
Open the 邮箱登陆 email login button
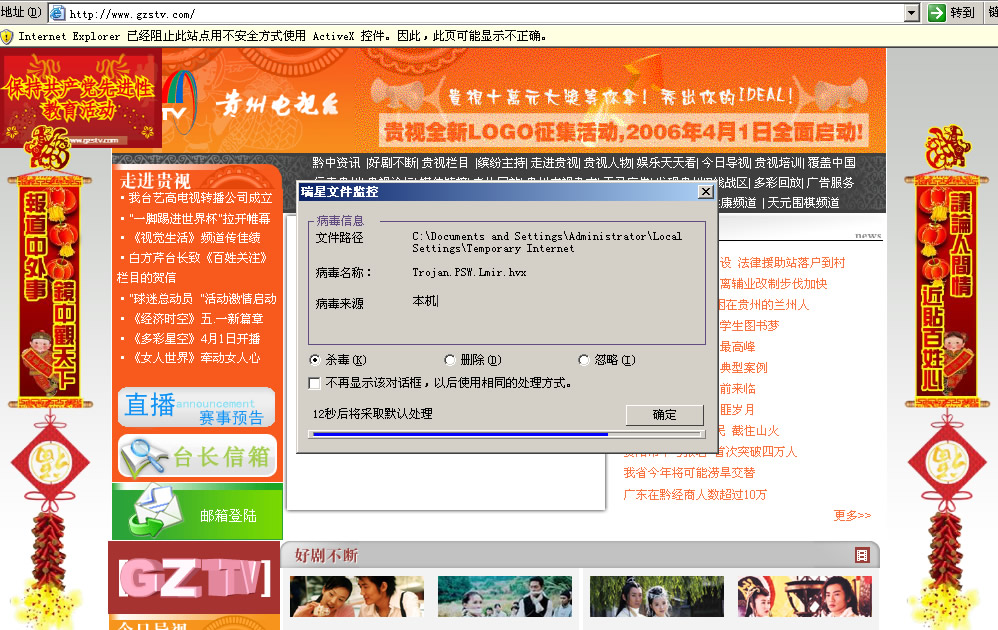pos(197,512)
